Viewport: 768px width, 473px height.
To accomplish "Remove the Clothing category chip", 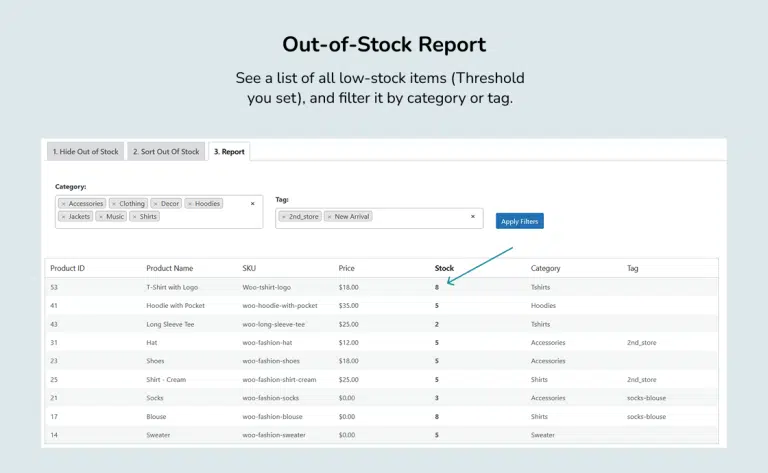I will pyautogui.click(x=114, y=204).
